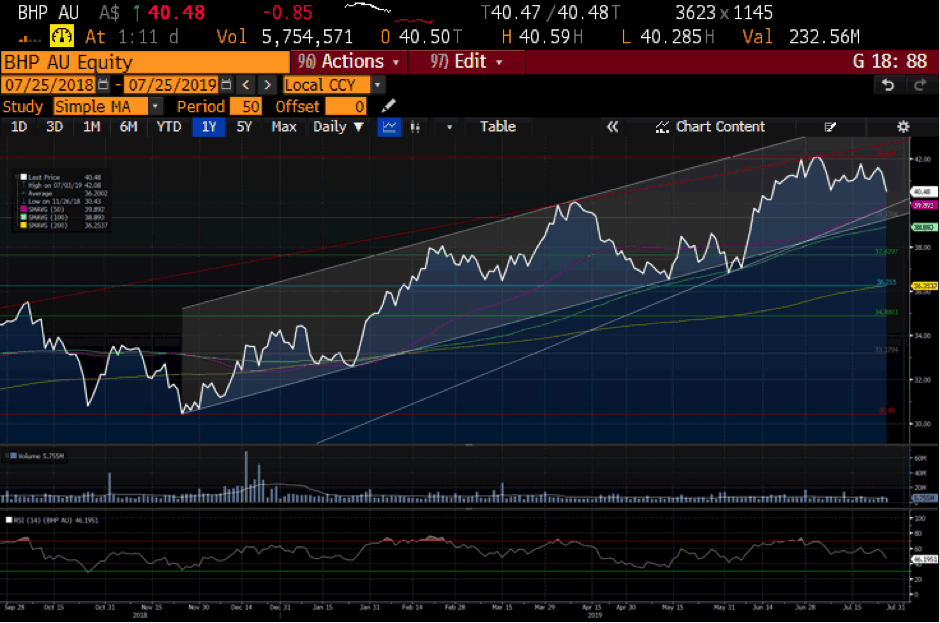Click the annotate edit icon near gear
Viewport: 940px width, 623px height.
point(829,127)
